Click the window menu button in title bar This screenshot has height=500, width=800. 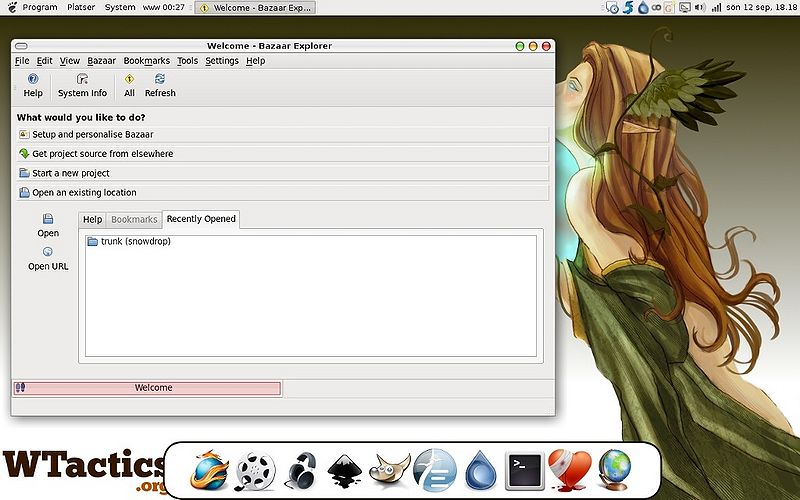pos(21,46)
